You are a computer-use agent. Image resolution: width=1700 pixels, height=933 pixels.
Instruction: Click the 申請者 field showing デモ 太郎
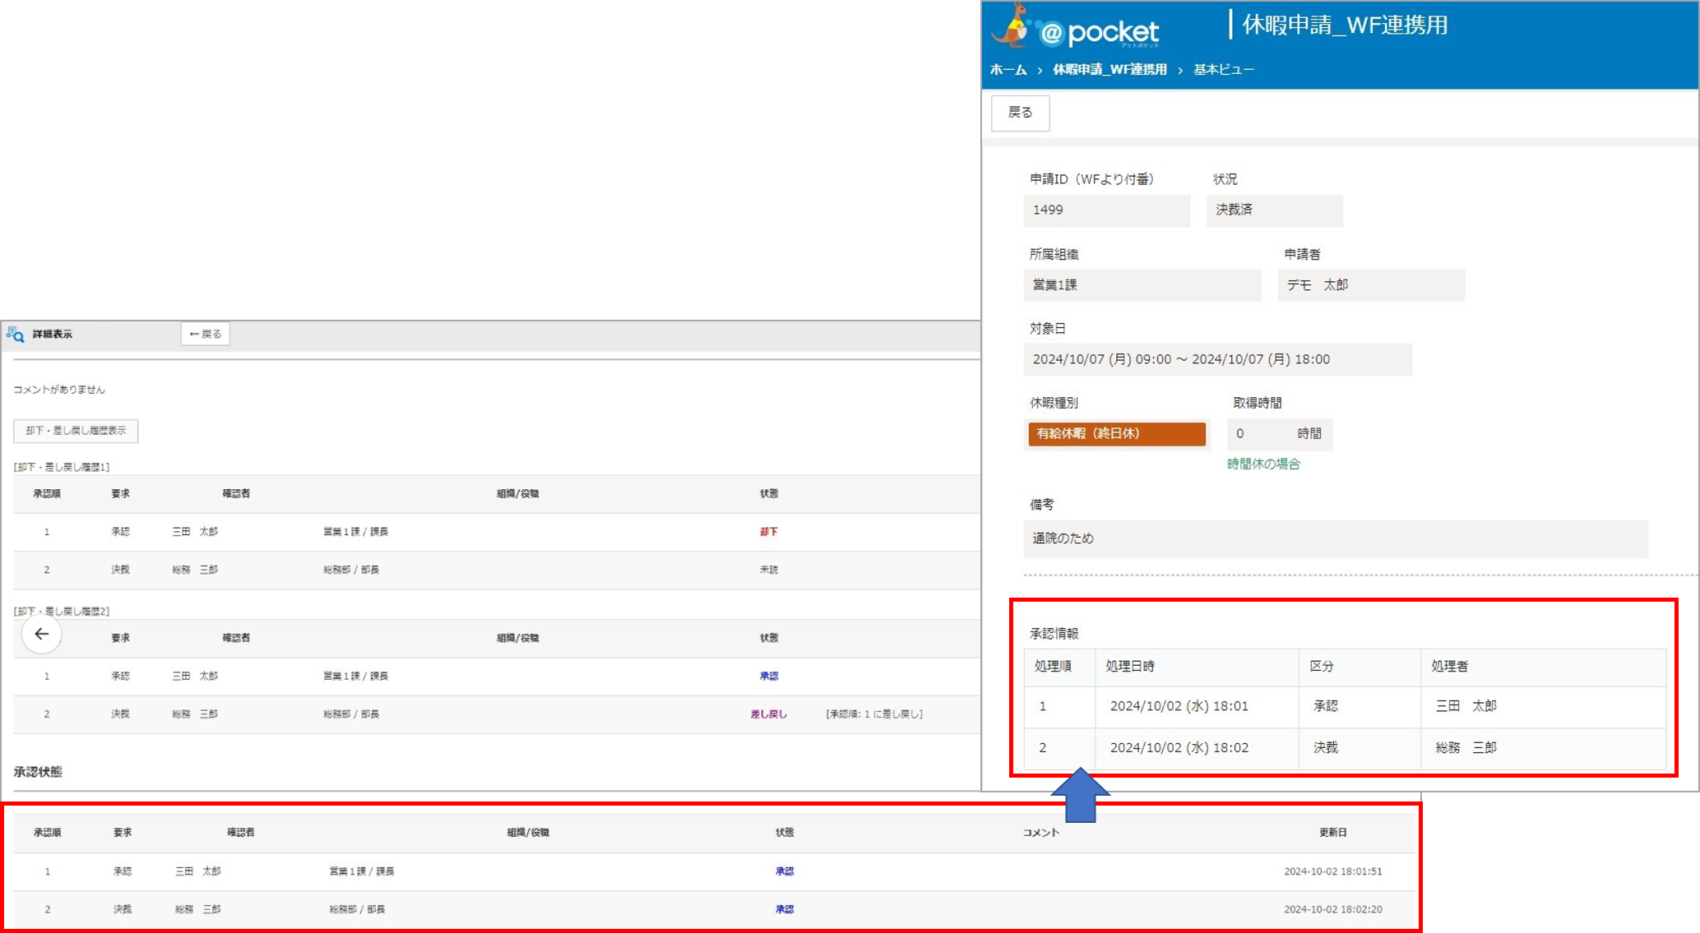coord(1371,285)
